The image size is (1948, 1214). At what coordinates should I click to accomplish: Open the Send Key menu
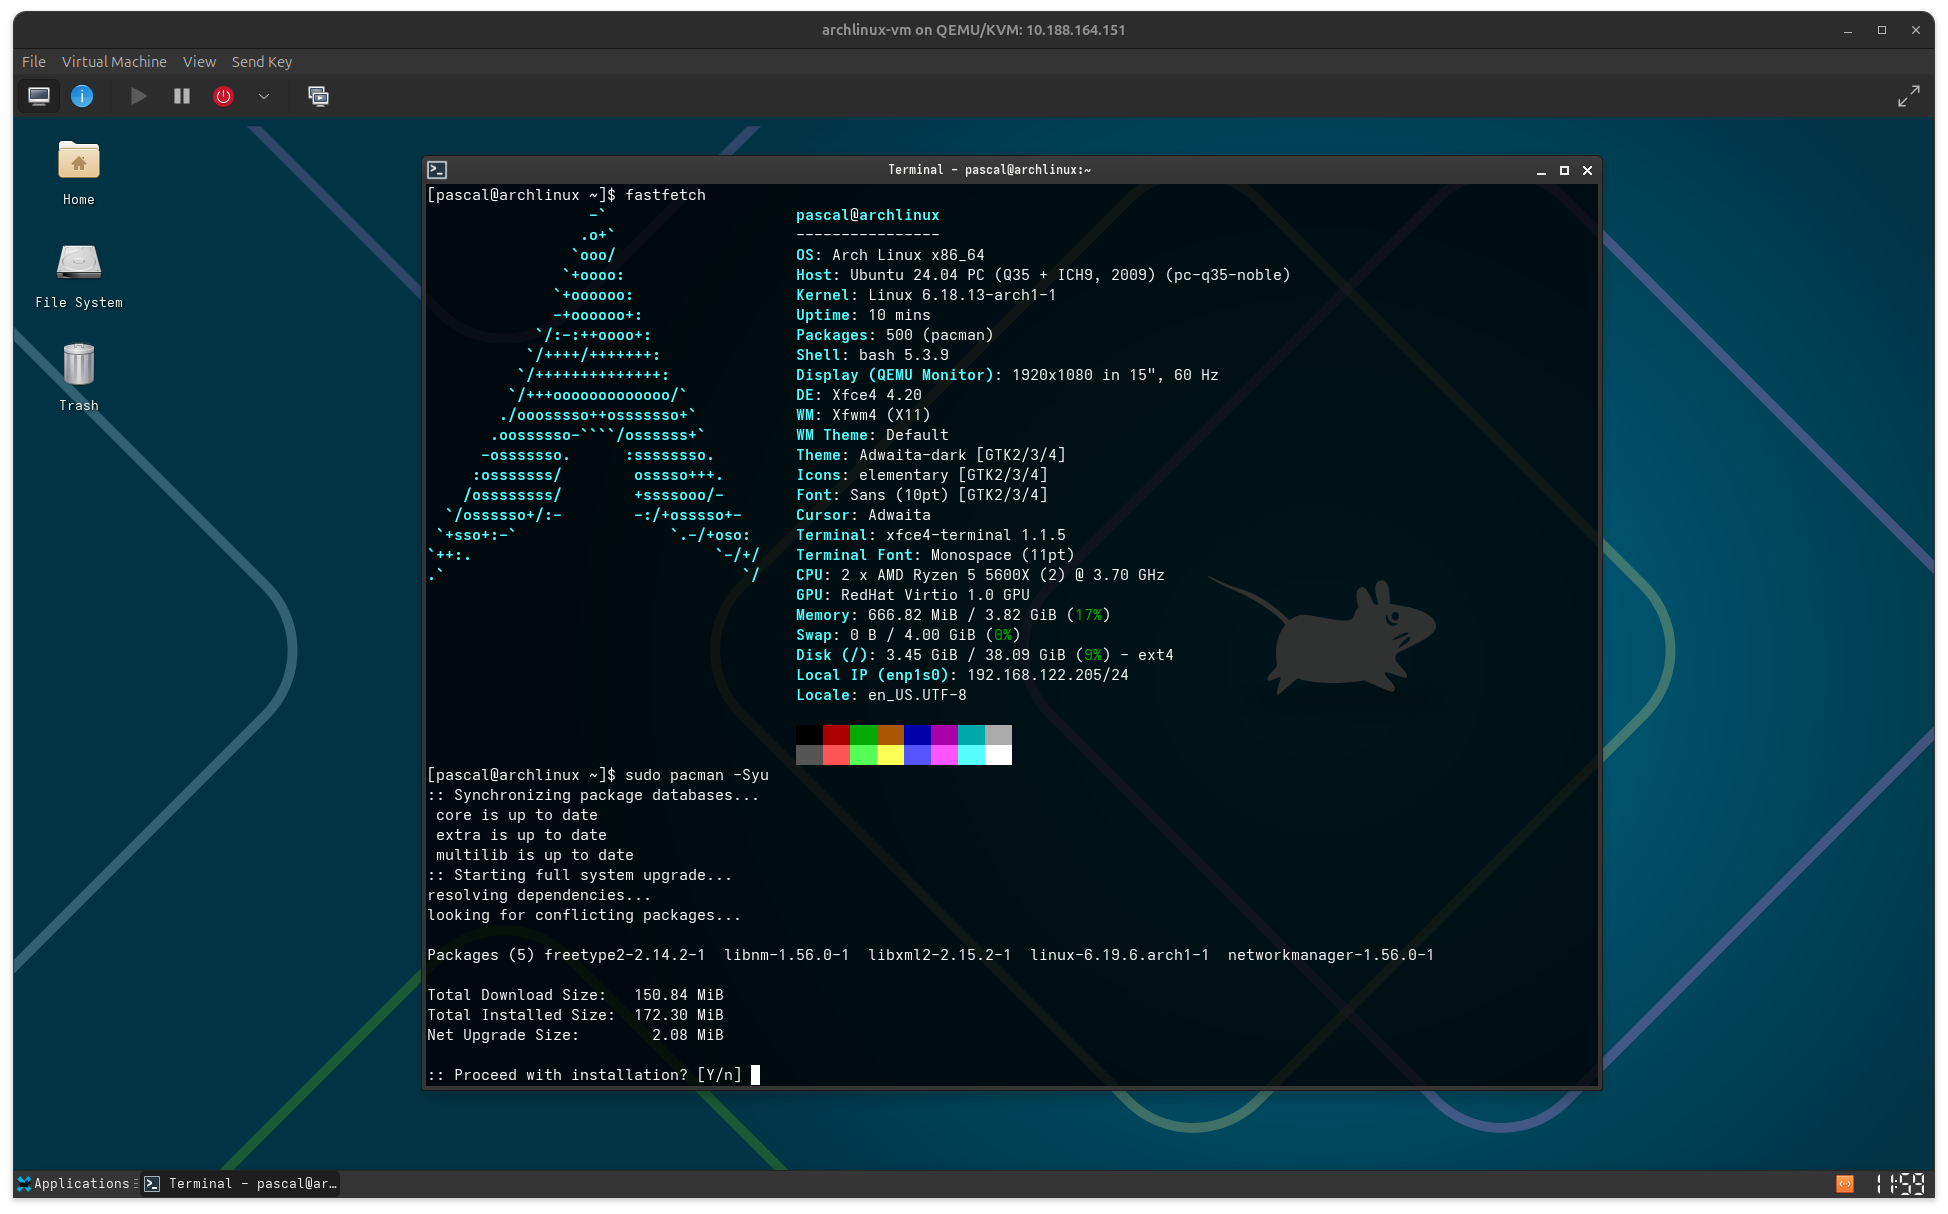261,61
